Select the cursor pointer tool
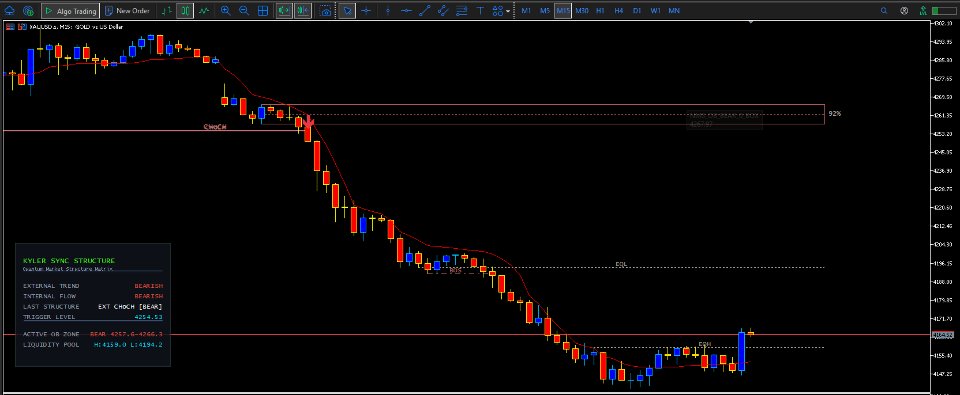The image size is (960, 395). click(347, 11)
